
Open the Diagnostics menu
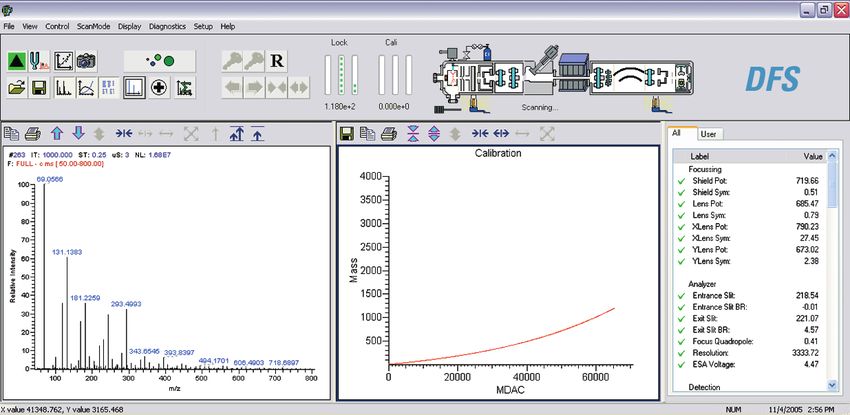tap(168, 26)
